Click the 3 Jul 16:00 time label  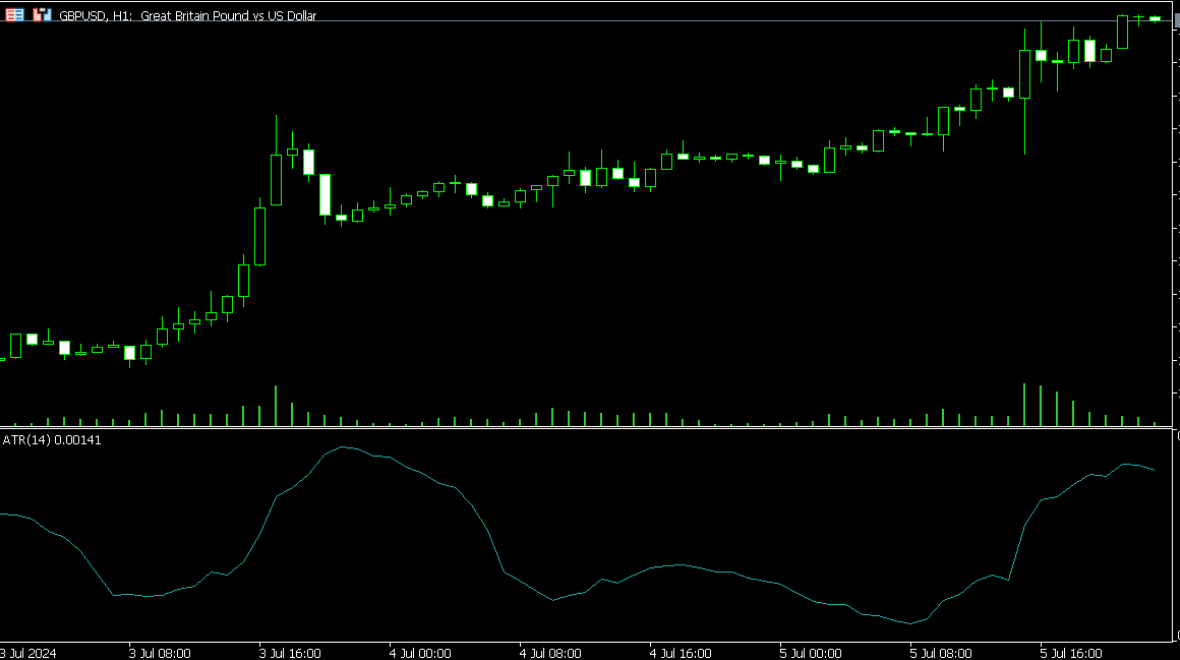point(290,653)
